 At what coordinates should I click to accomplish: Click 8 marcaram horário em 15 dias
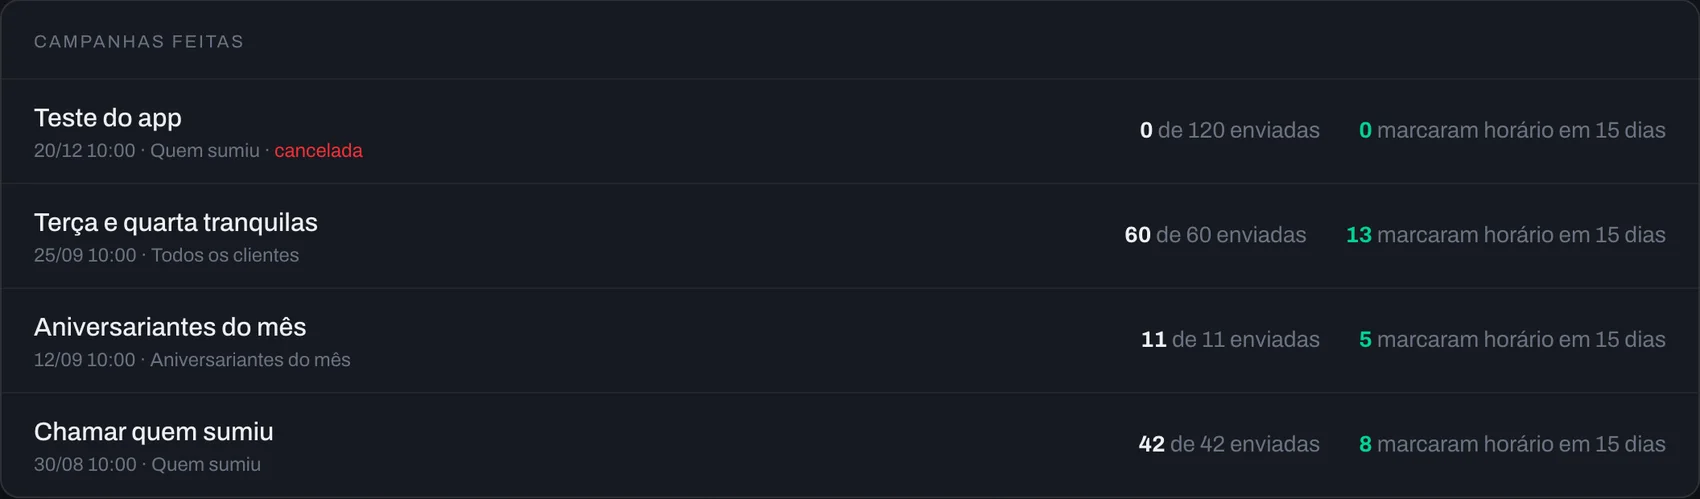[x=1512, y=444]
